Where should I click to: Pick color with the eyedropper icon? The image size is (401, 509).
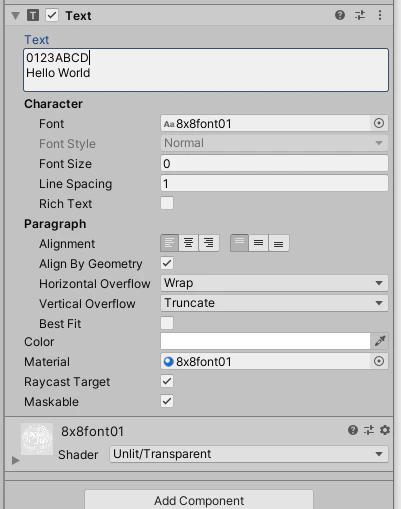(x=380, y=341)
